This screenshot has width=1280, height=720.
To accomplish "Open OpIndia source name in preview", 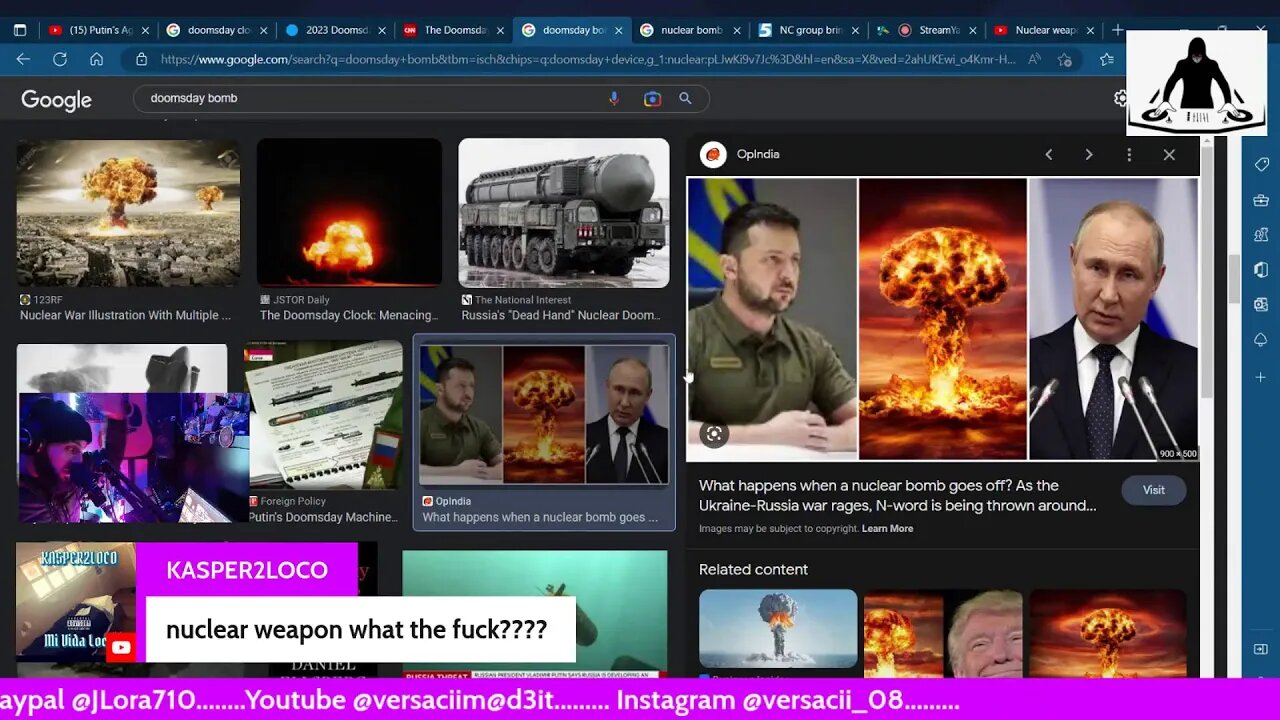I will coord(758,154).
